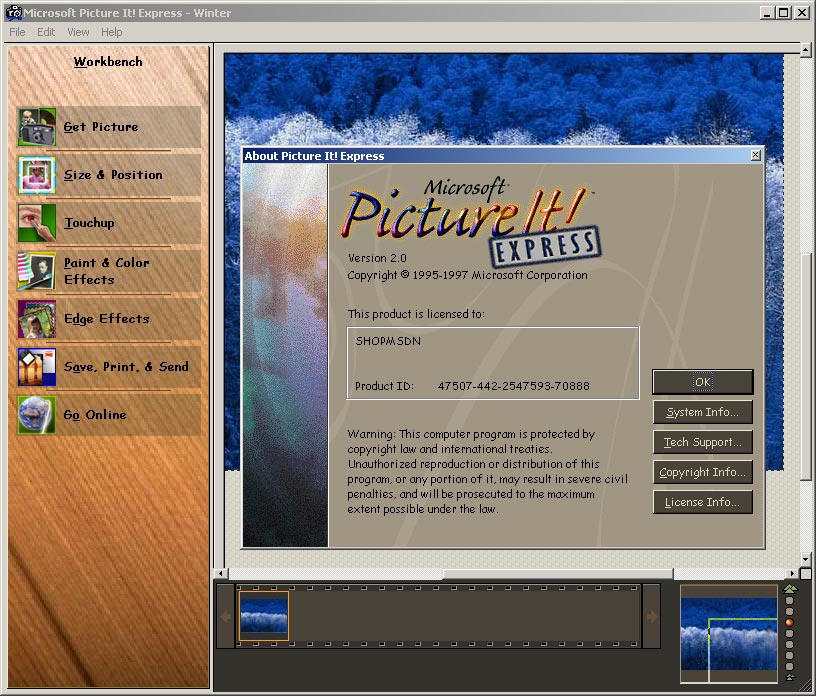The height and width of the screenshot is (696, 816).
Task: Open the File menu
Action: pos(17,32)
